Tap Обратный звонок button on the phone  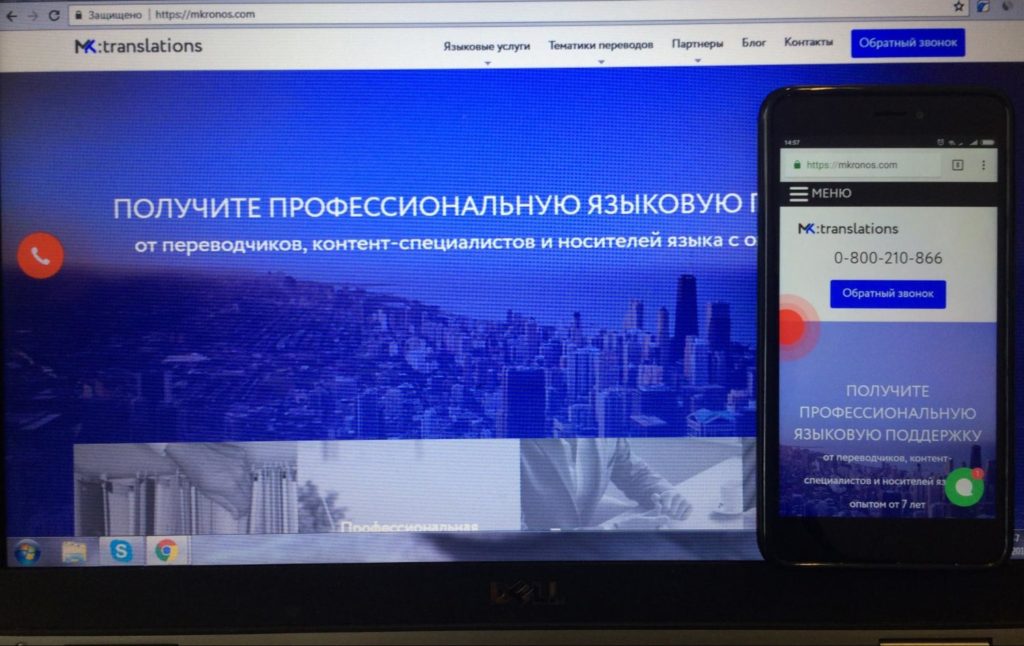coord(888,294)
